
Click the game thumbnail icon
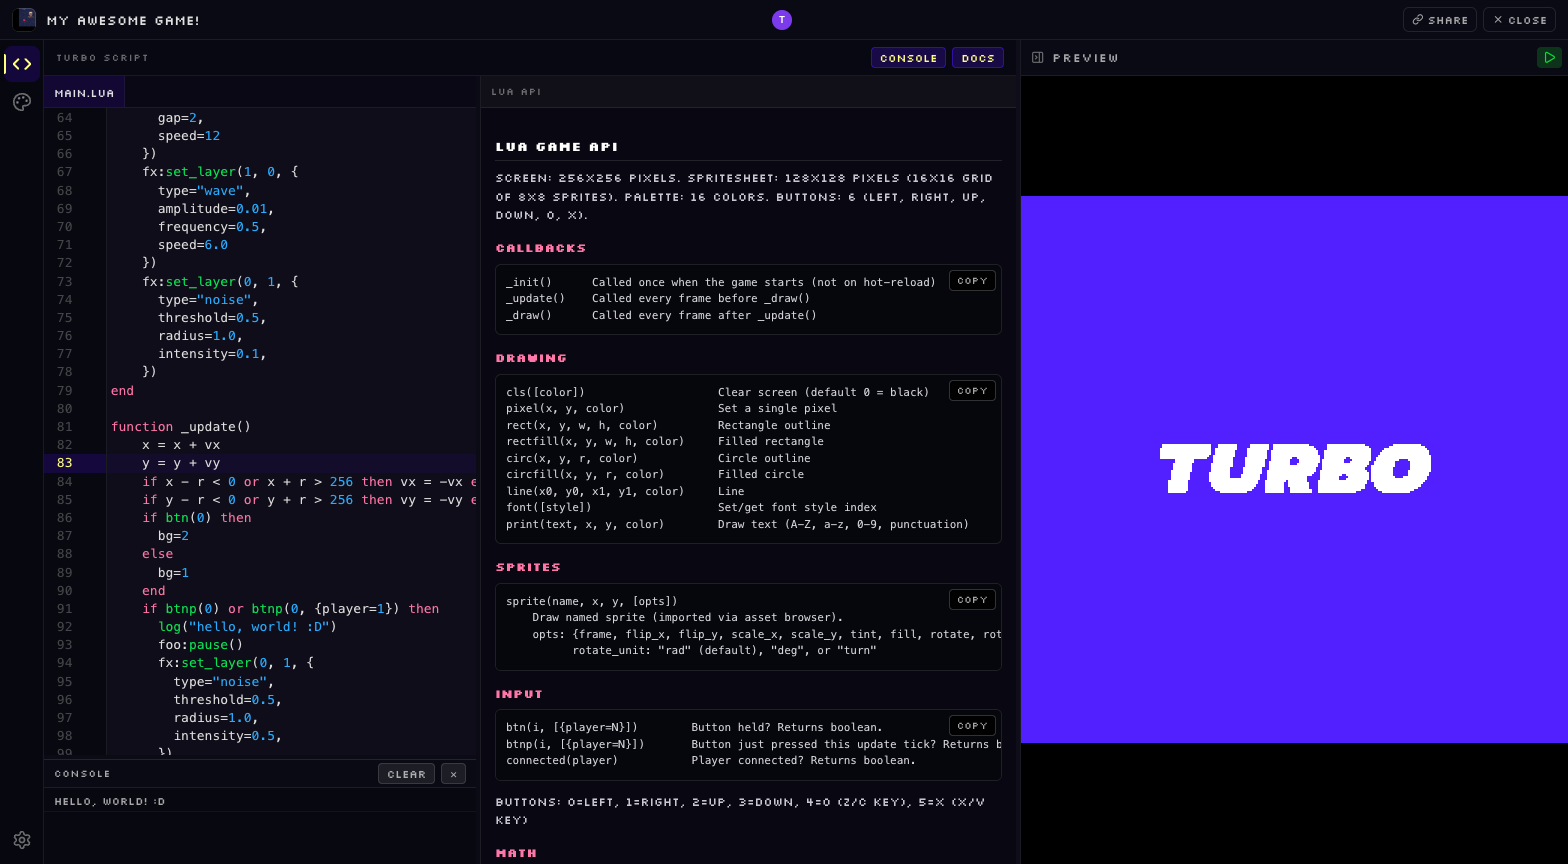pyautogui.click(x=24, y=19)
